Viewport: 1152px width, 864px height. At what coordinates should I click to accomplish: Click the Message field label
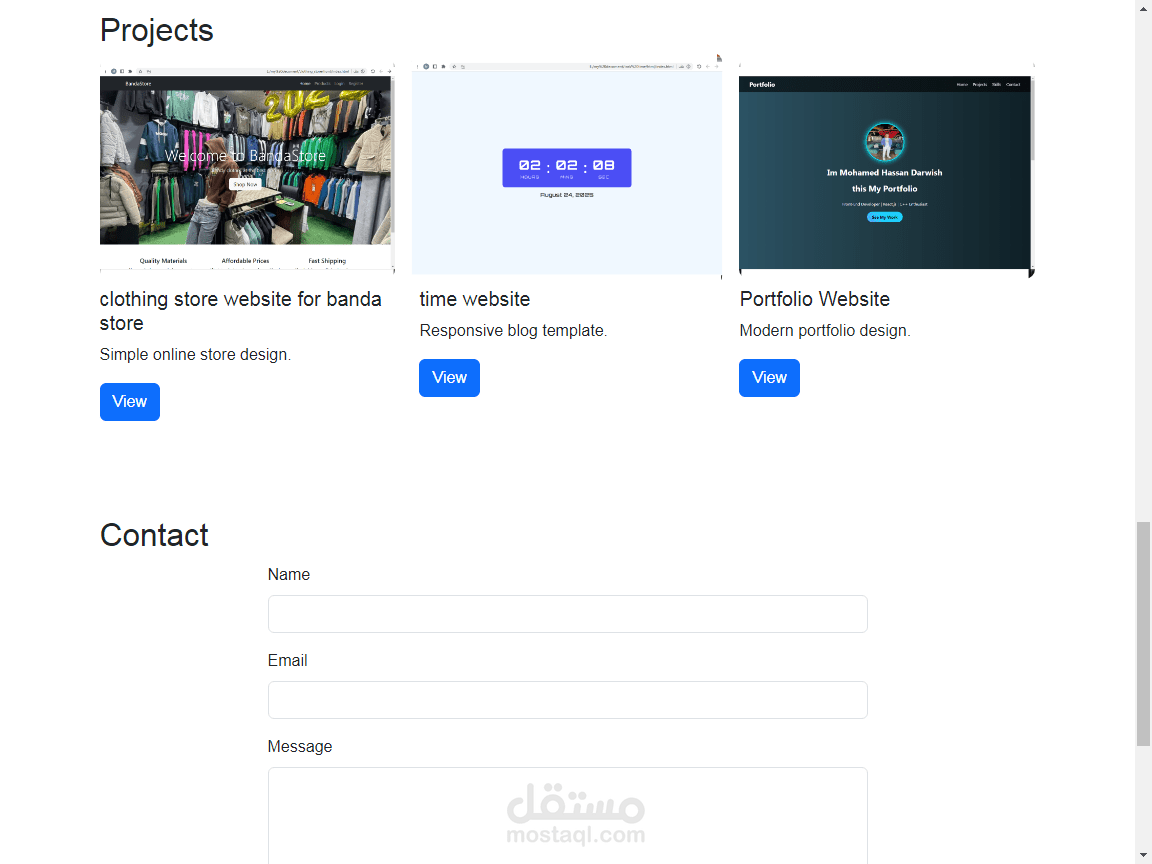coord(300,746)
